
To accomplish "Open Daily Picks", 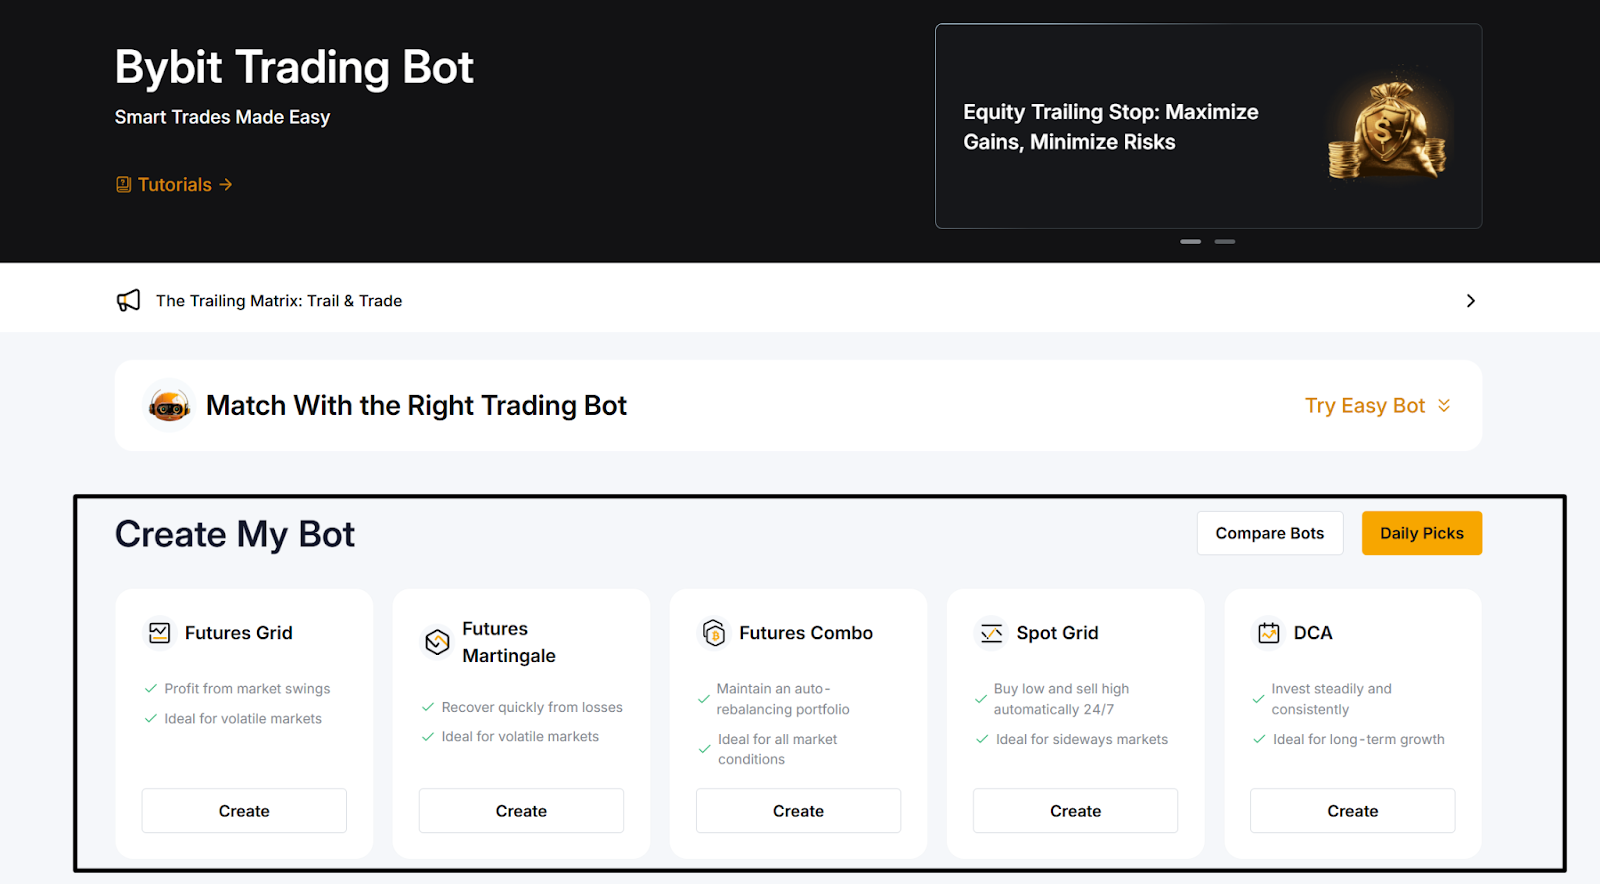I will [x=1422, y=533].
